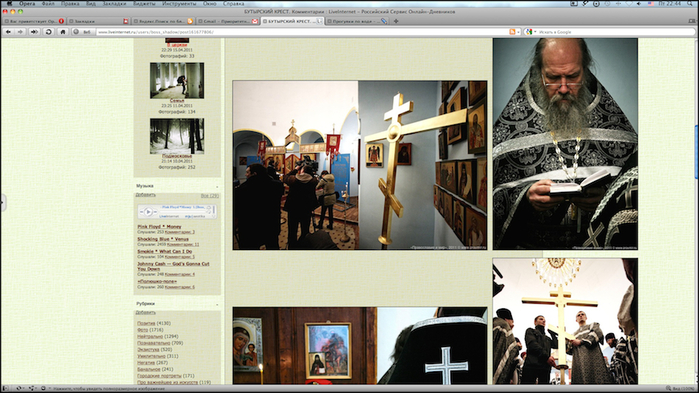Click the Time Machine clock icon
Image resolution: width=699 pixels, height=393 pixels.
(x=608, y=4)
